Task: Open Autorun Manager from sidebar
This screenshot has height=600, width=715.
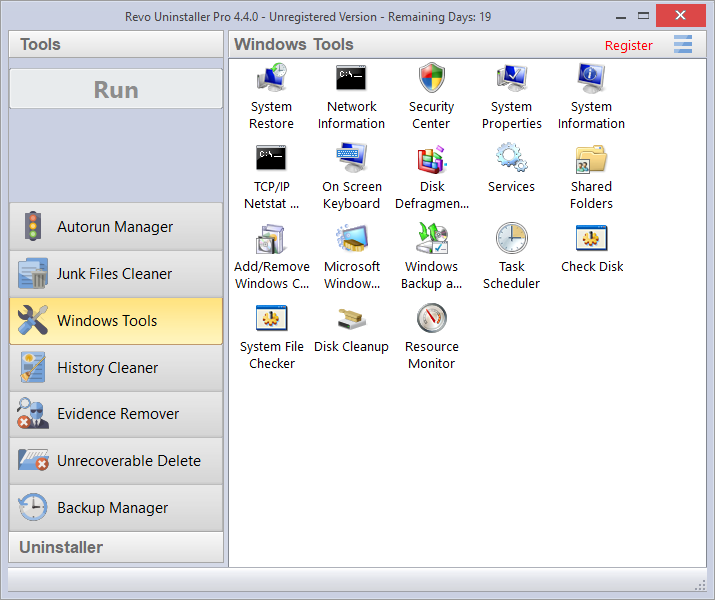Action: (116, 227)
